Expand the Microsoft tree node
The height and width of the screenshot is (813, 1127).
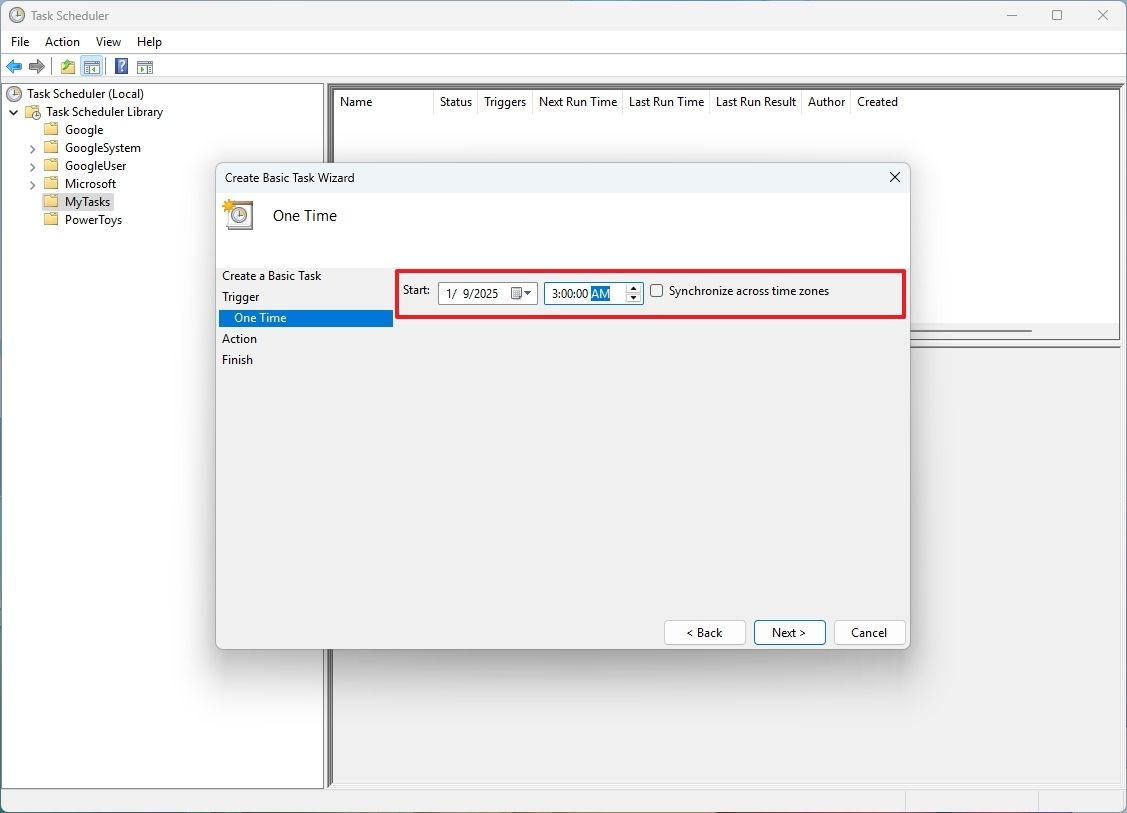33,183
